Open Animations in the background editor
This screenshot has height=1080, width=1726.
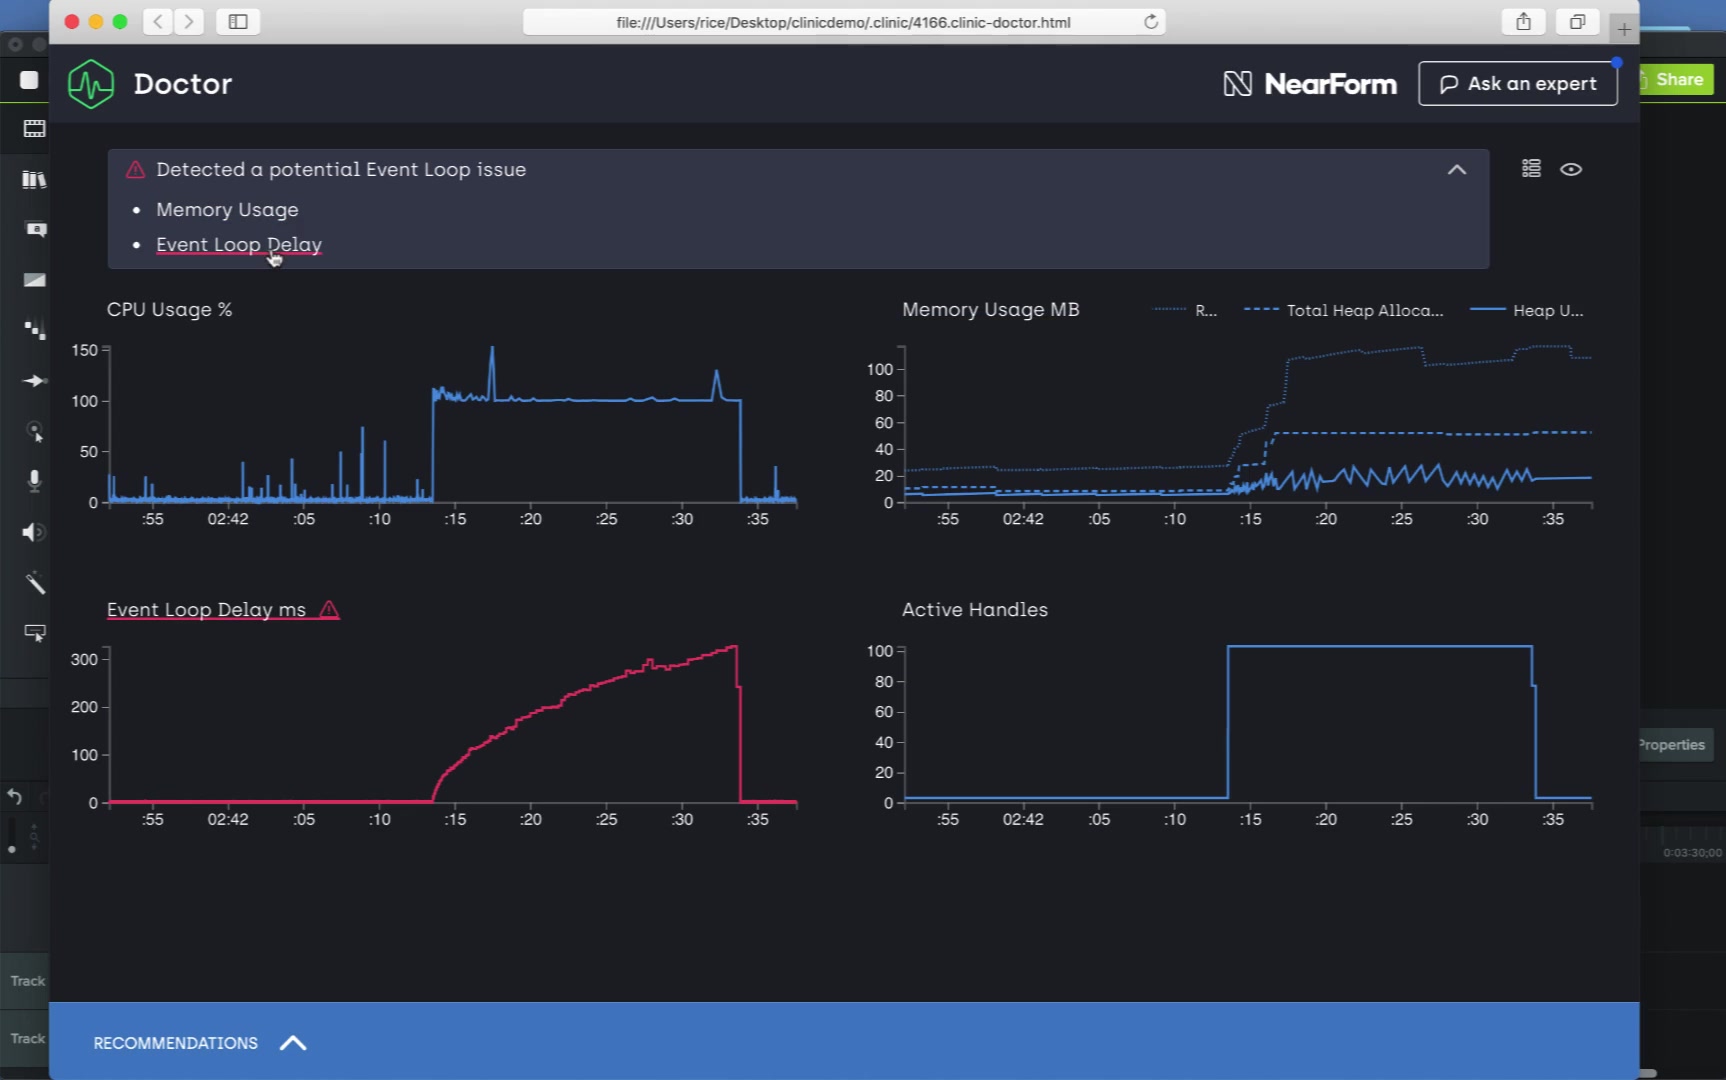[x=34, y=381]
